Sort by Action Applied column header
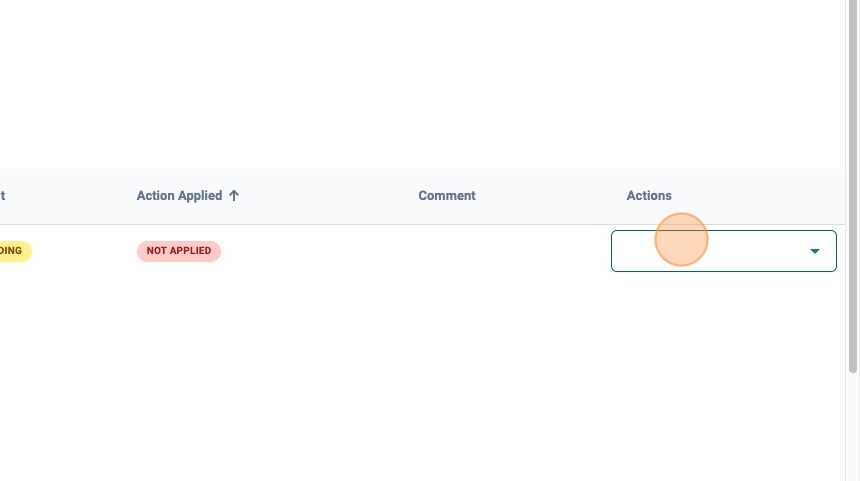This screenshot has width=860, height=481. [x=179, y=196]
